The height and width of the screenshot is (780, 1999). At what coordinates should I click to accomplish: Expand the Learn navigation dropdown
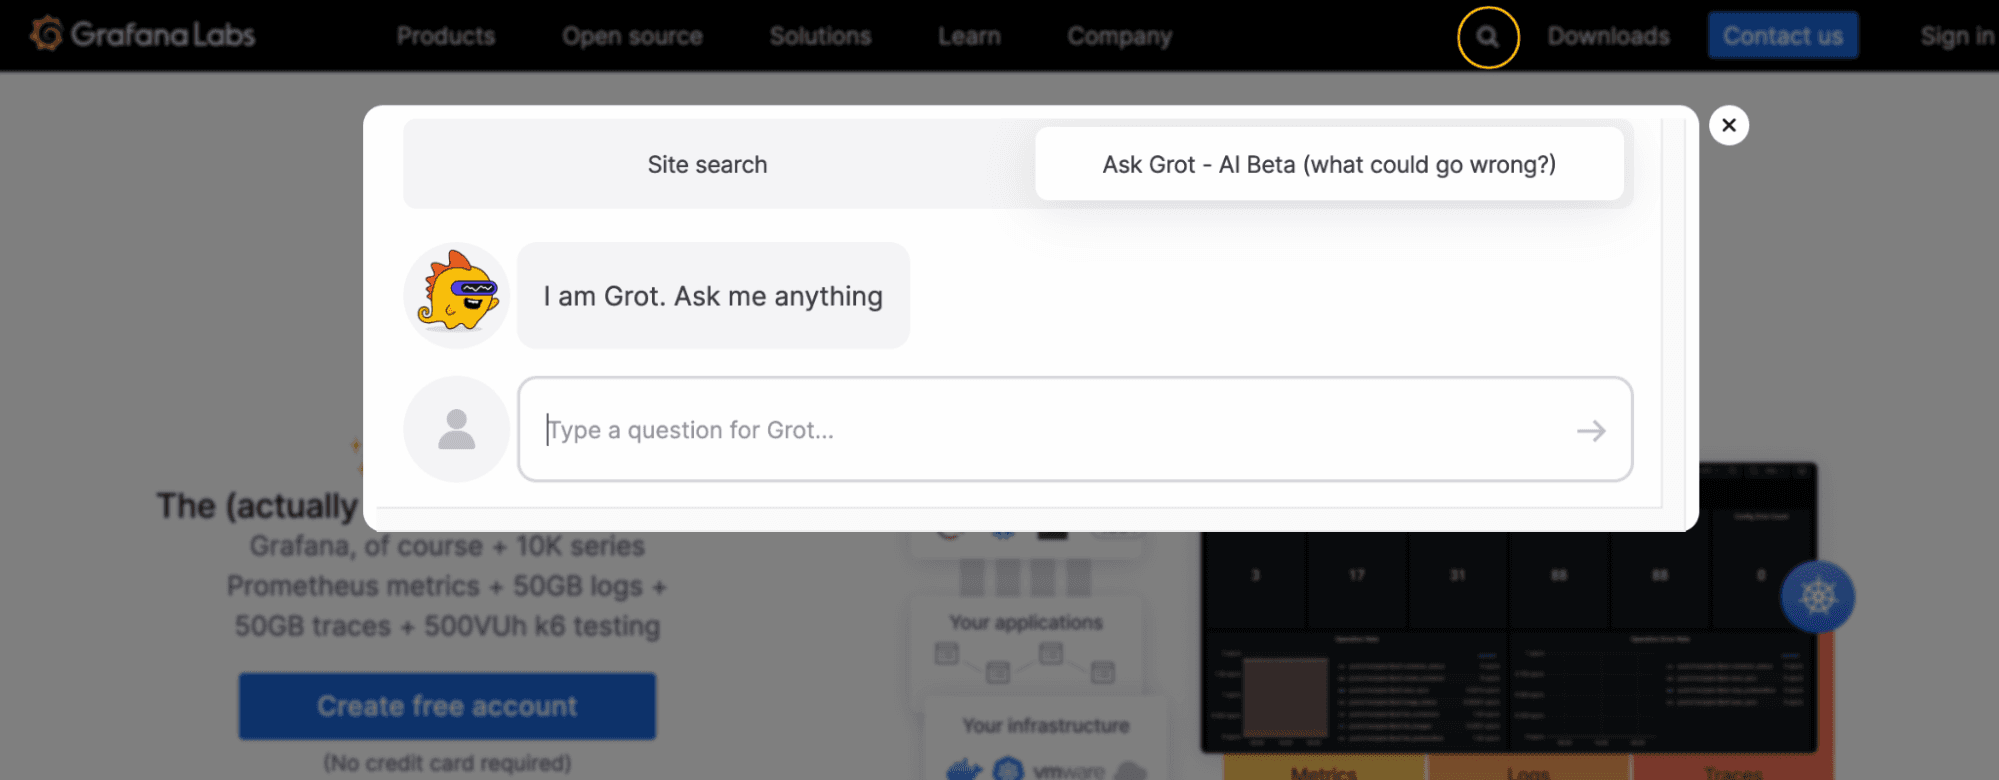968,36
